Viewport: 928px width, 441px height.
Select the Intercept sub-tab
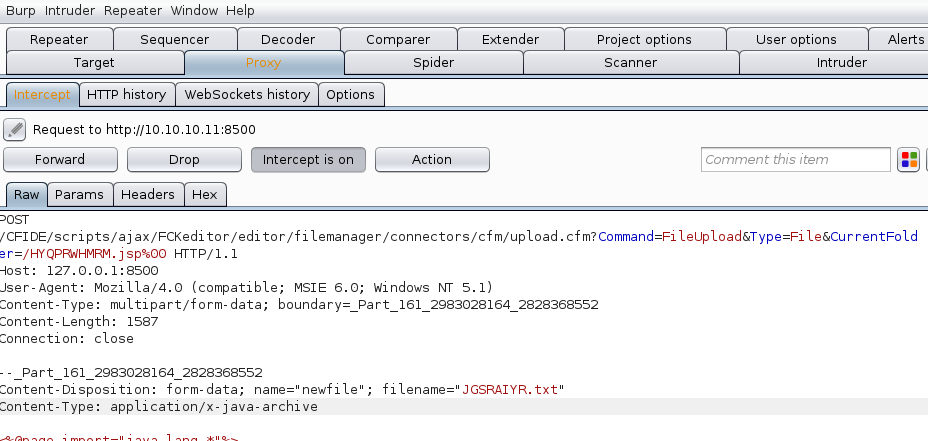(x=42, y=95)
